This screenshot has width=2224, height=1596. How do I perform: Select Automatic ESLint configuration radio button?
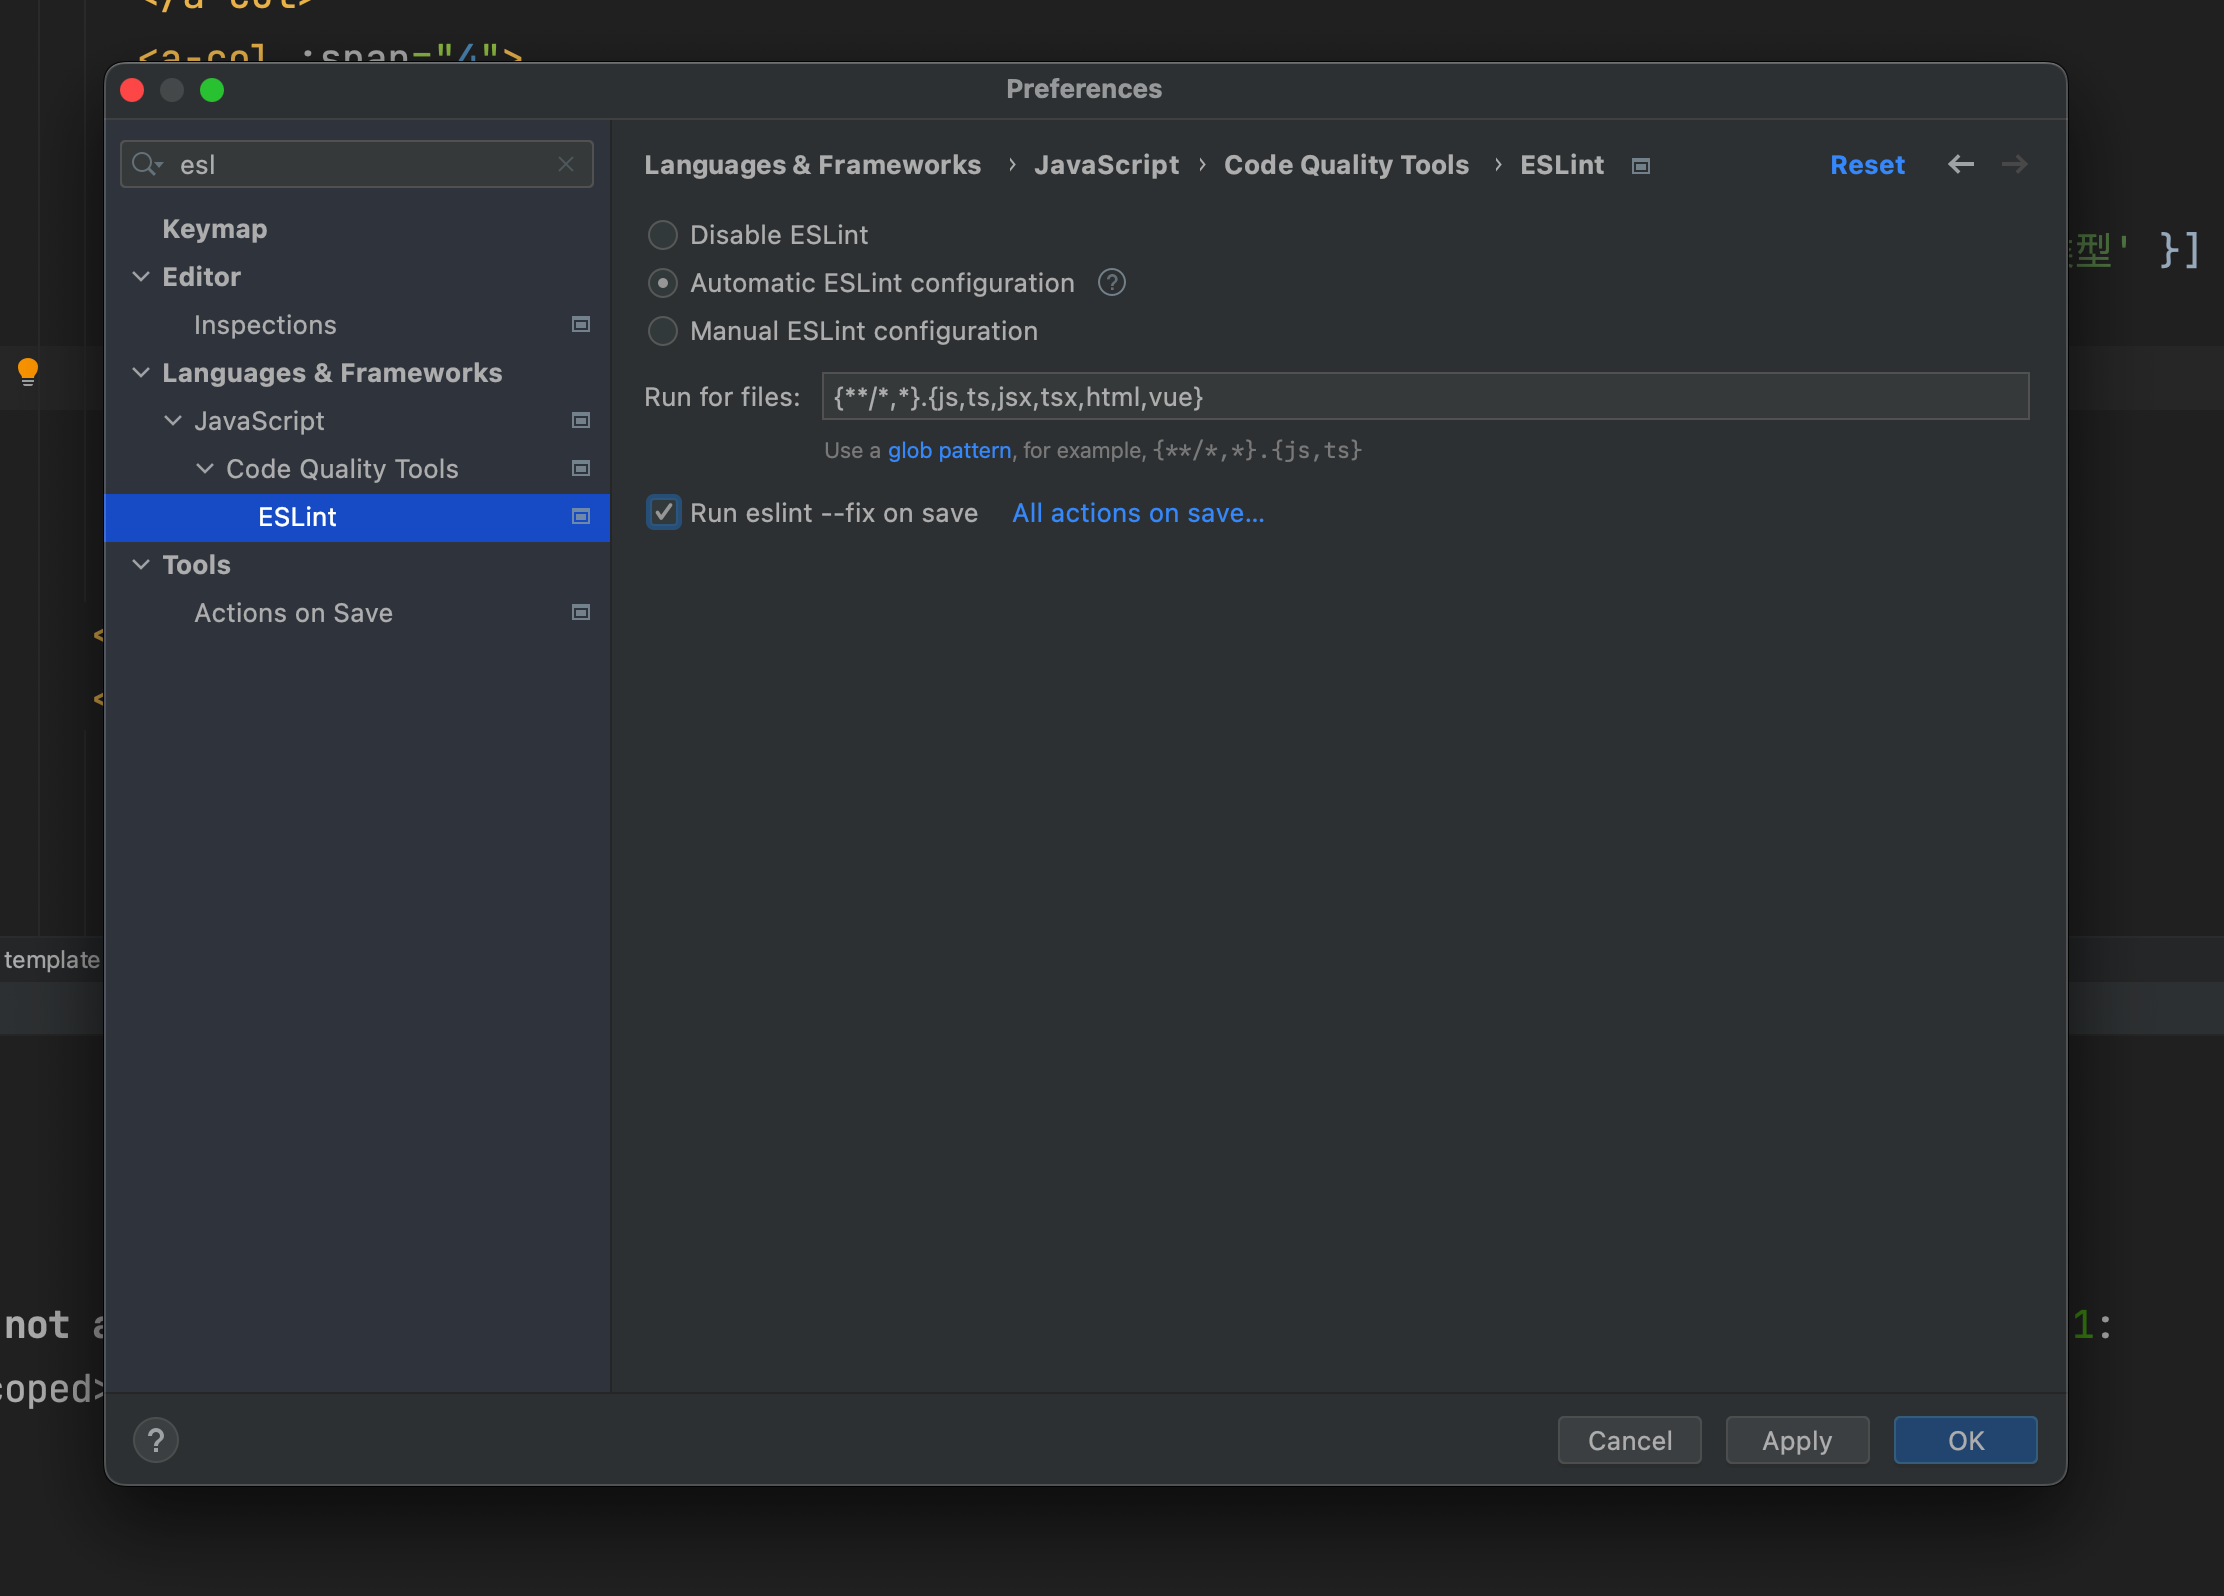pos(661,282)
